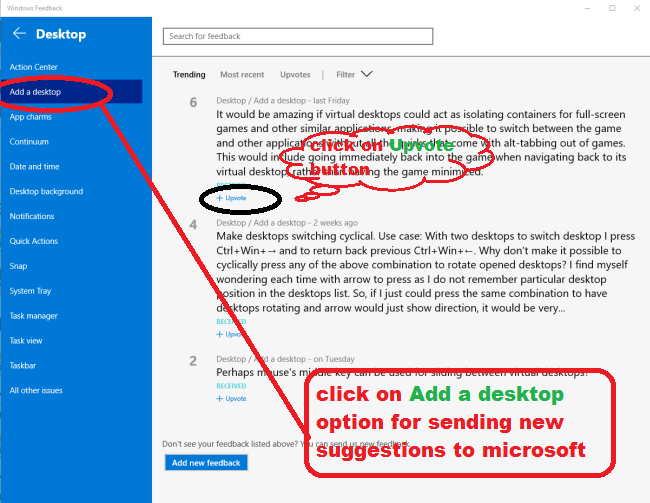Viewport: 650px width, 503px height.
Task: Open Desktop background category
Action: pyautogui.click(x=46, y=191)
